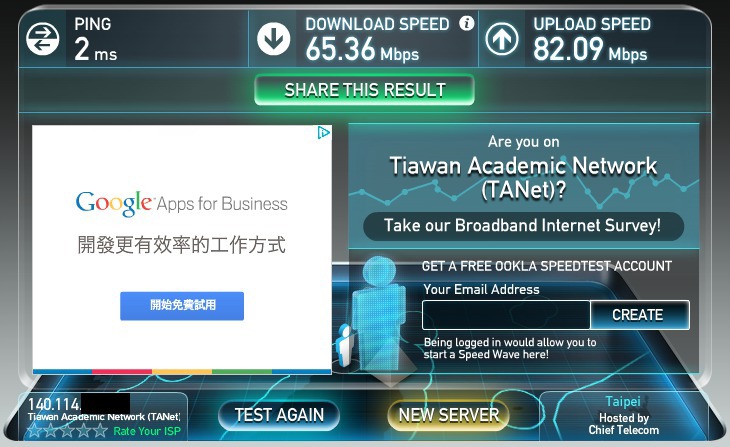
Task: Choose a New Server
Action: point(448,415)
